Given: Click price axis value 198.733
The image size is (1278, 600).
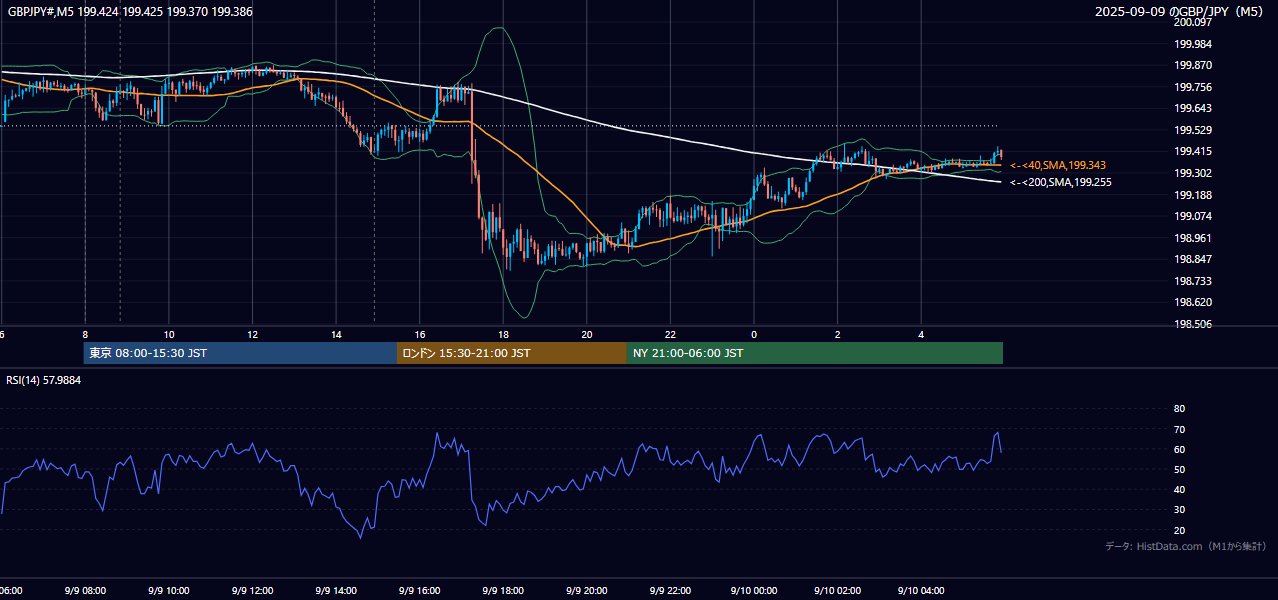Looking at the screenshot, I should coord(1193,281).
